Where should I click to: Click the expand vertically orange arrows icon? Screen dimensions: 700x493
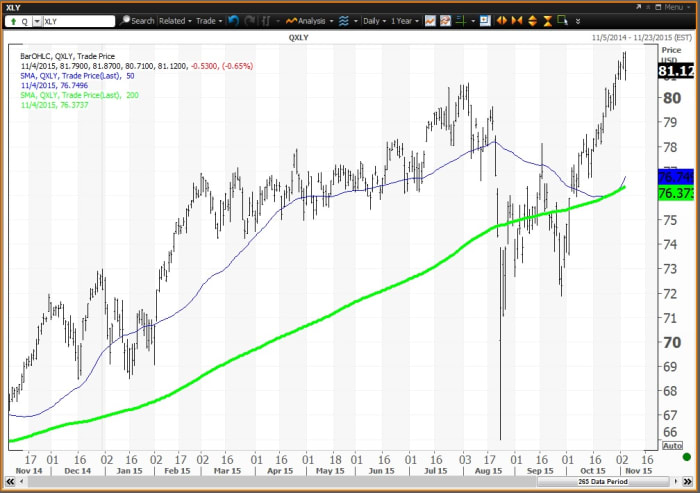tap(532, 21)
